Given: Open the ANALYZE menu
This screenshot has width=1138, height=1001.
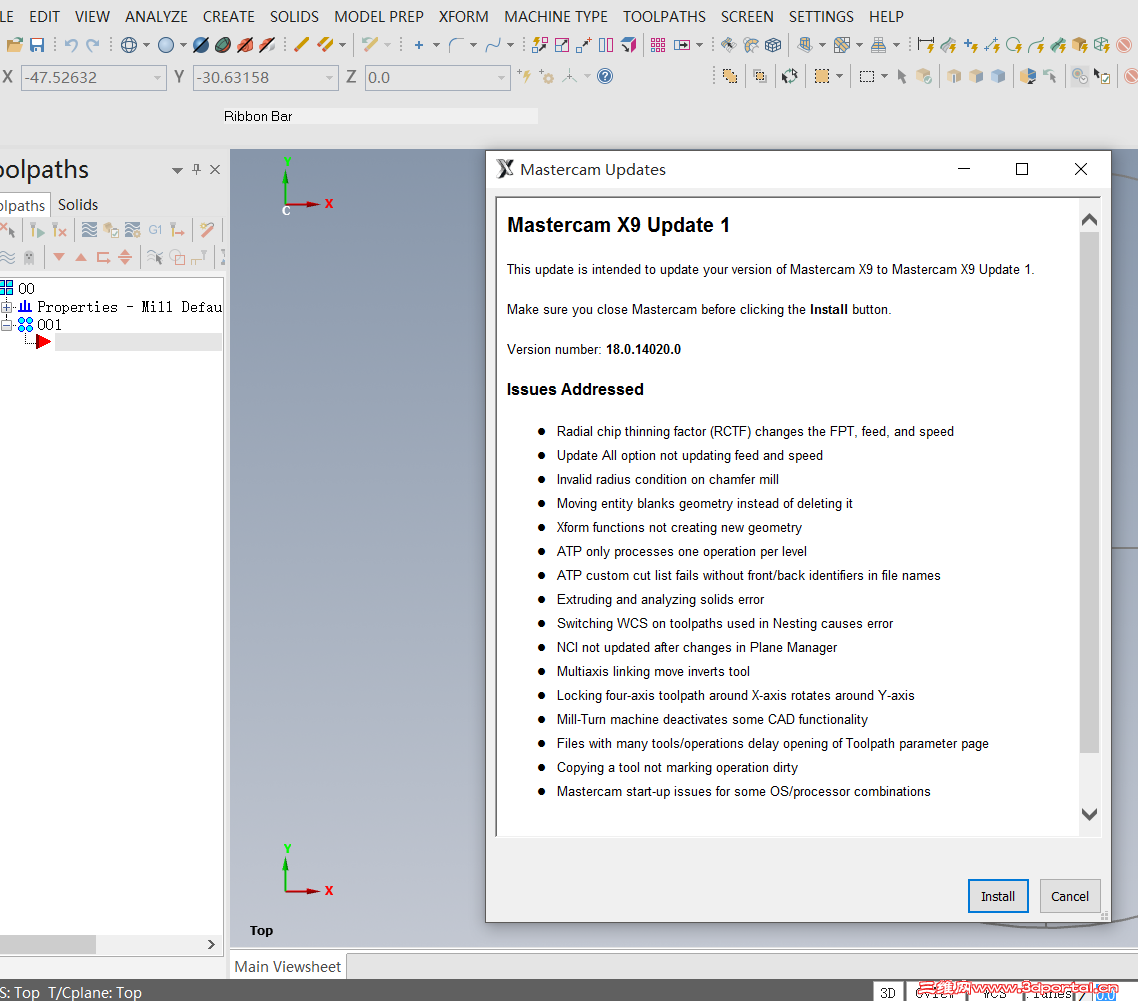Looking at the screenshot, I should [156, 16].
